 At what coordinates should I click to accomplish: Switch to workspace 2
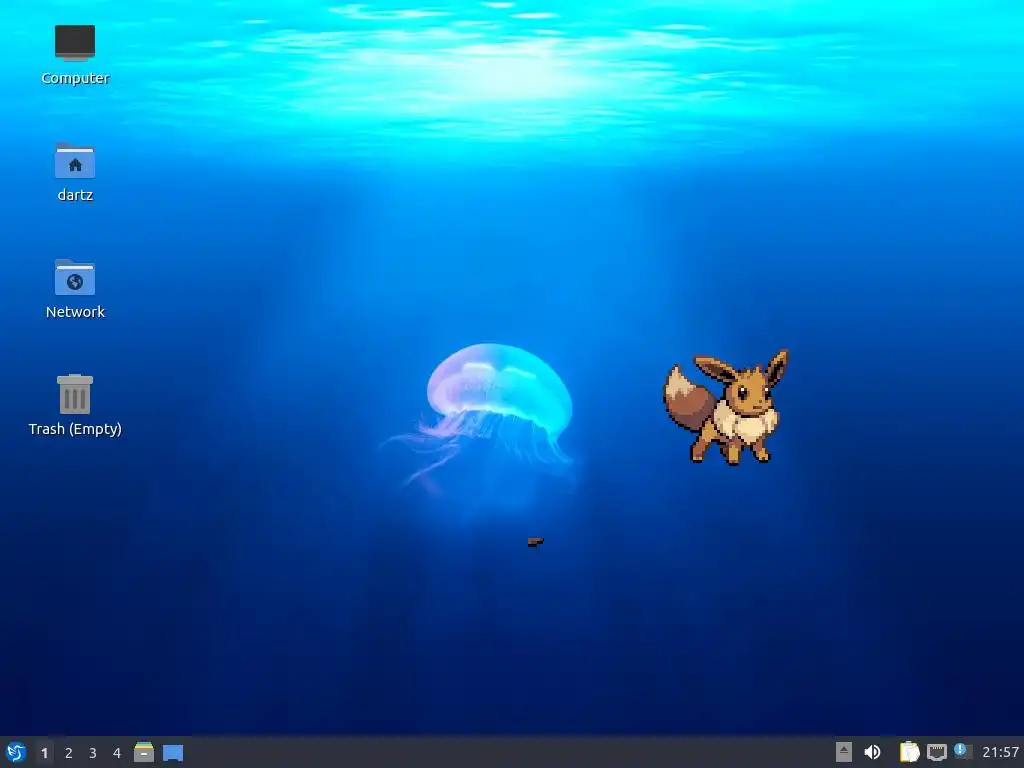point(69,753)
